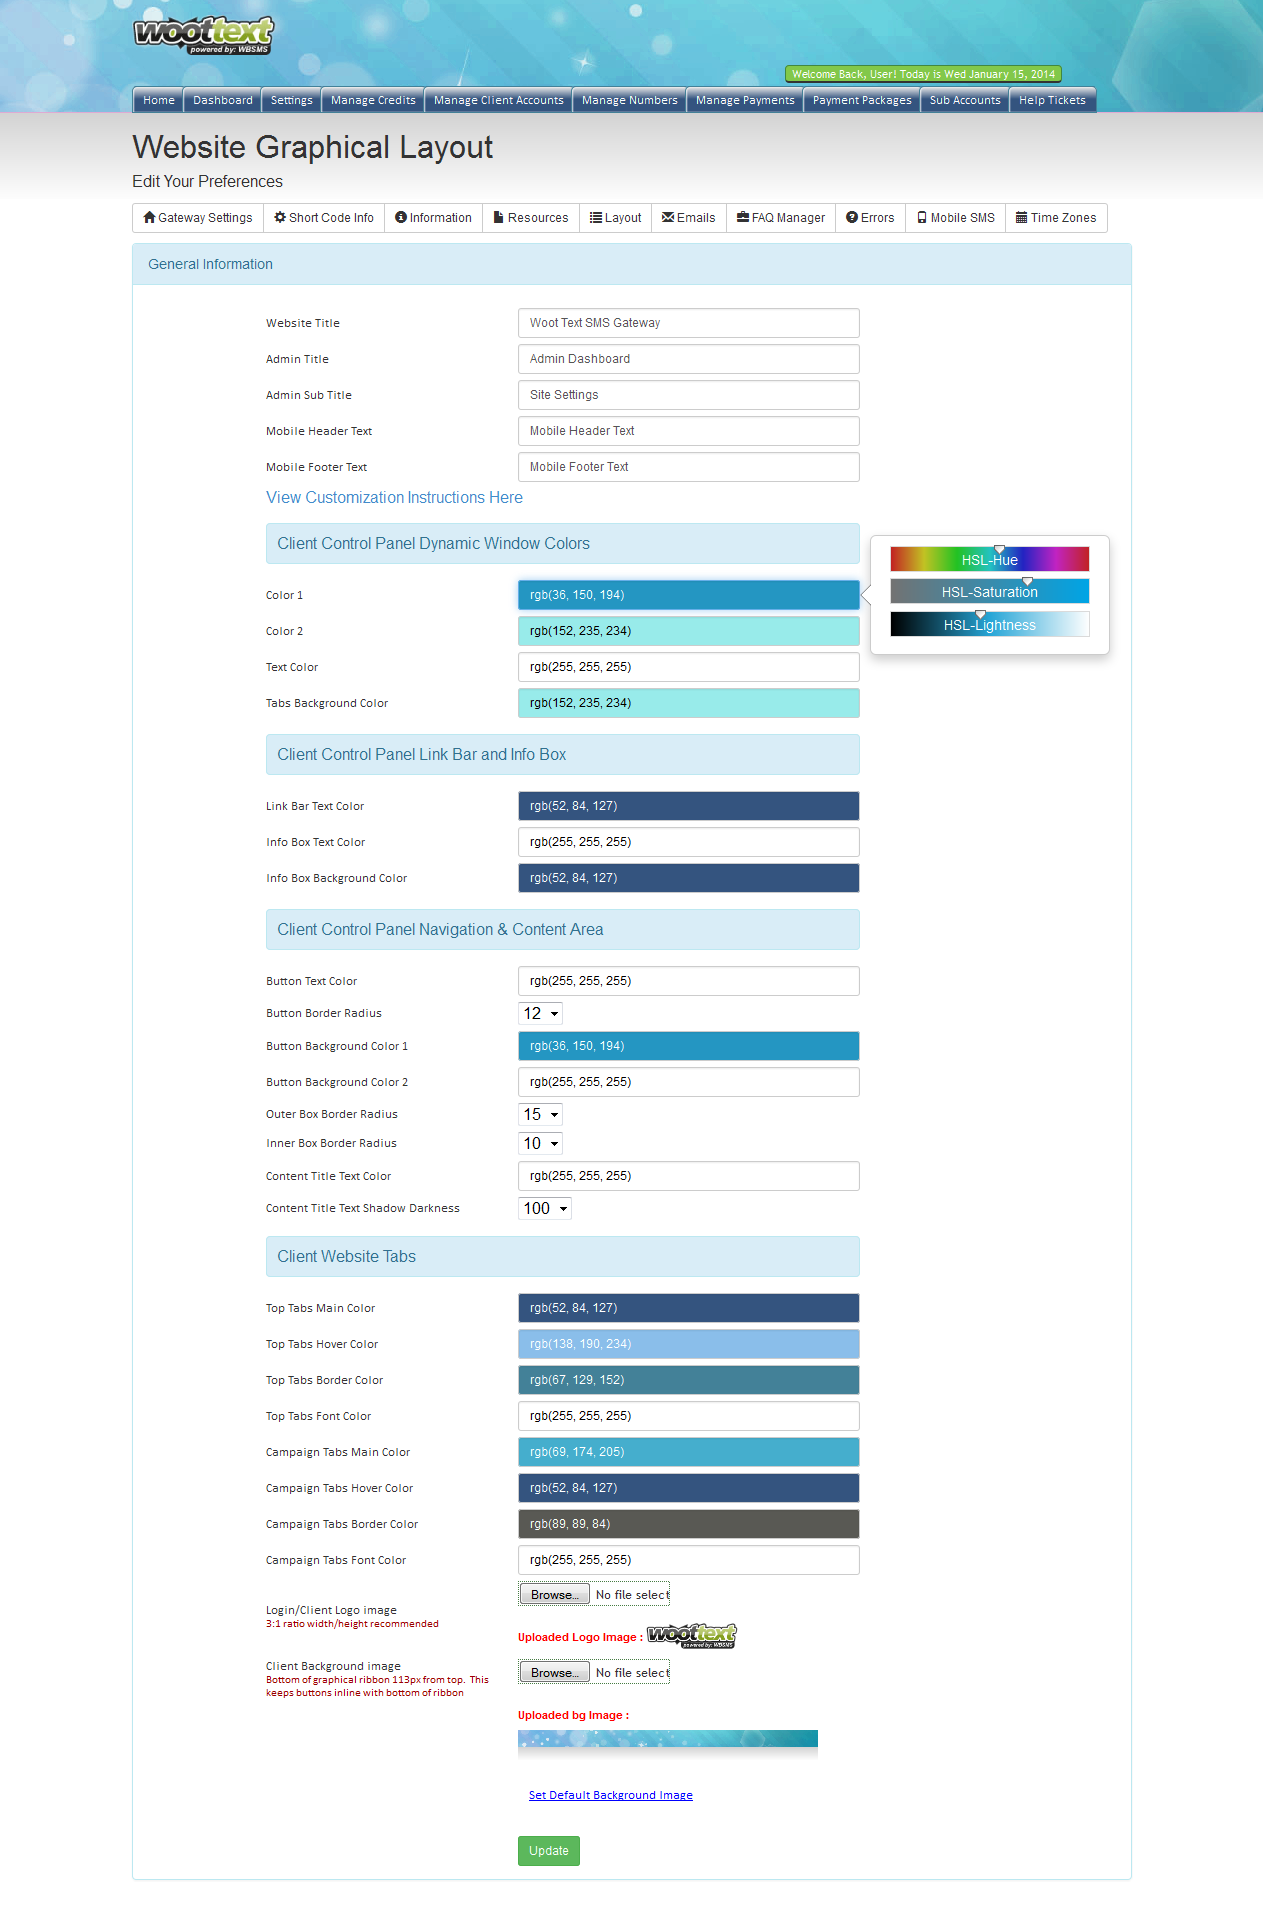Image resolution: width=1263 pixels, height=1909 pixels.
Task: Click Button Background Color 1 field
Action: [689, 1046]
